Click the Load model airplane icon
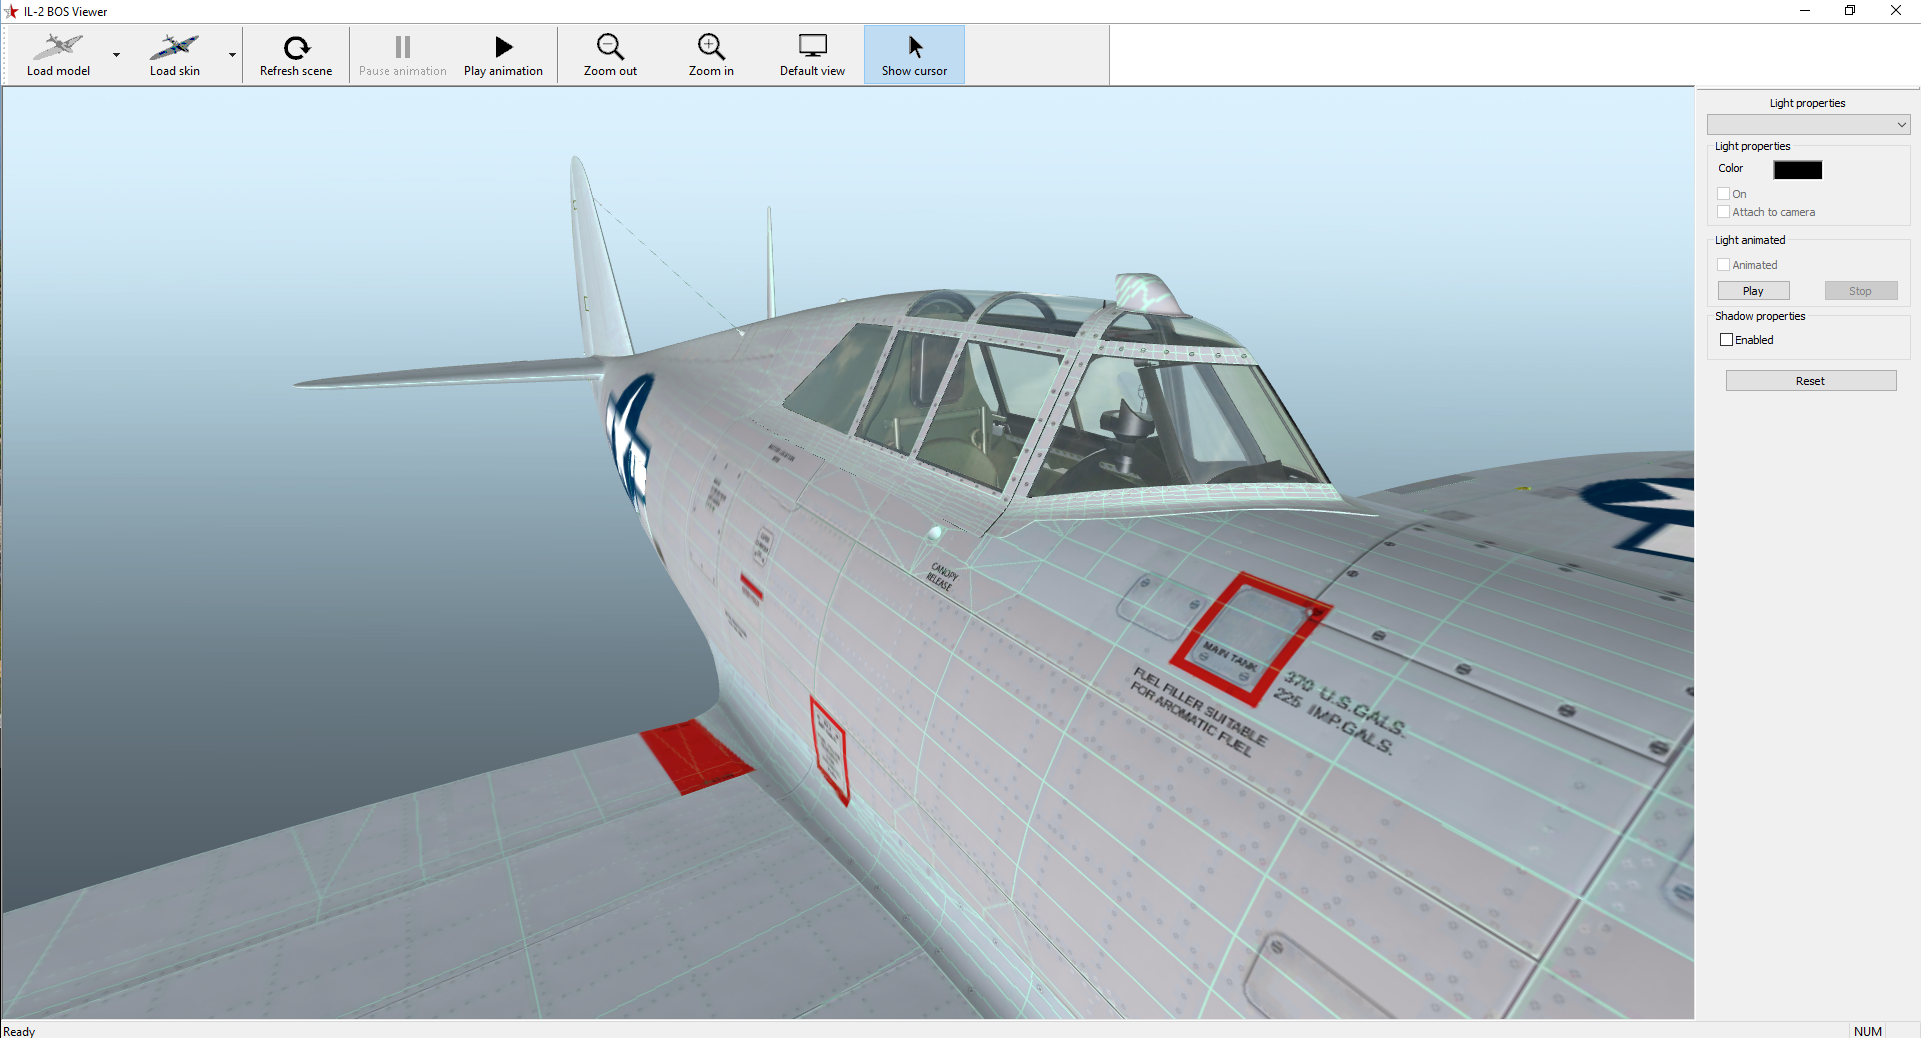Viewport: 1921px width, 1038px height. click(x=58, y=47)
